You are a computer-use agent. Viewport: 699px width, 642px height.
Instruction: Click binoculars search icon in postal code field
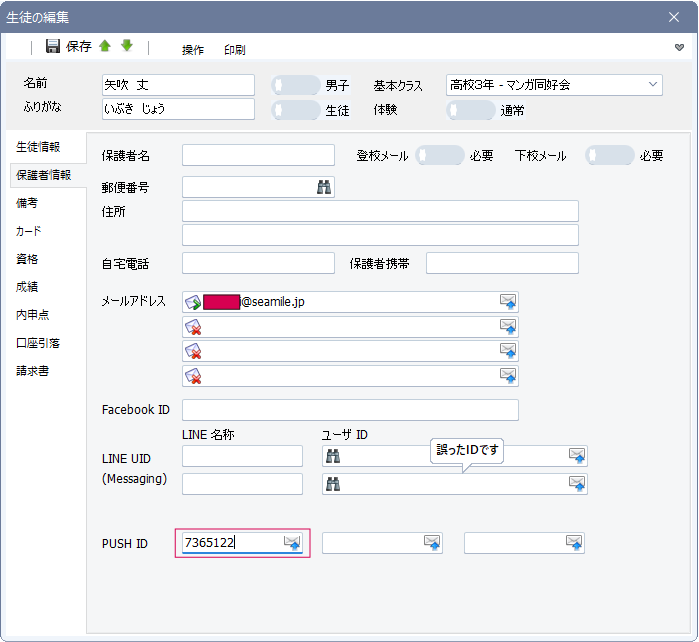tap(324, 187)
